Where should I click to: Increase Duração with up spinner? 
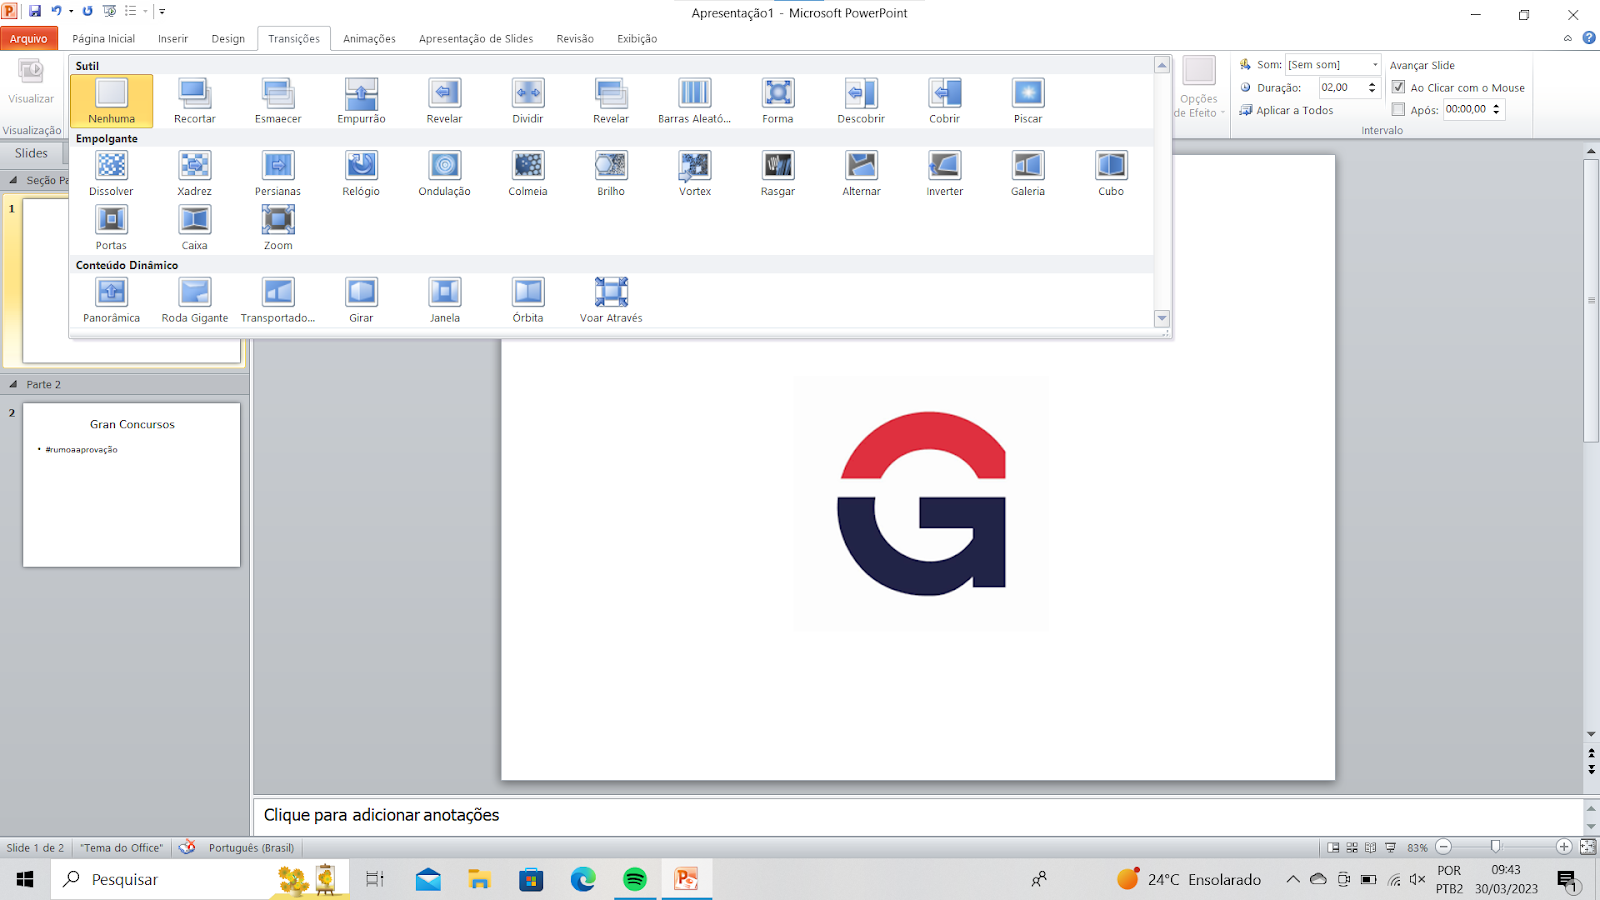[1372, 84]
